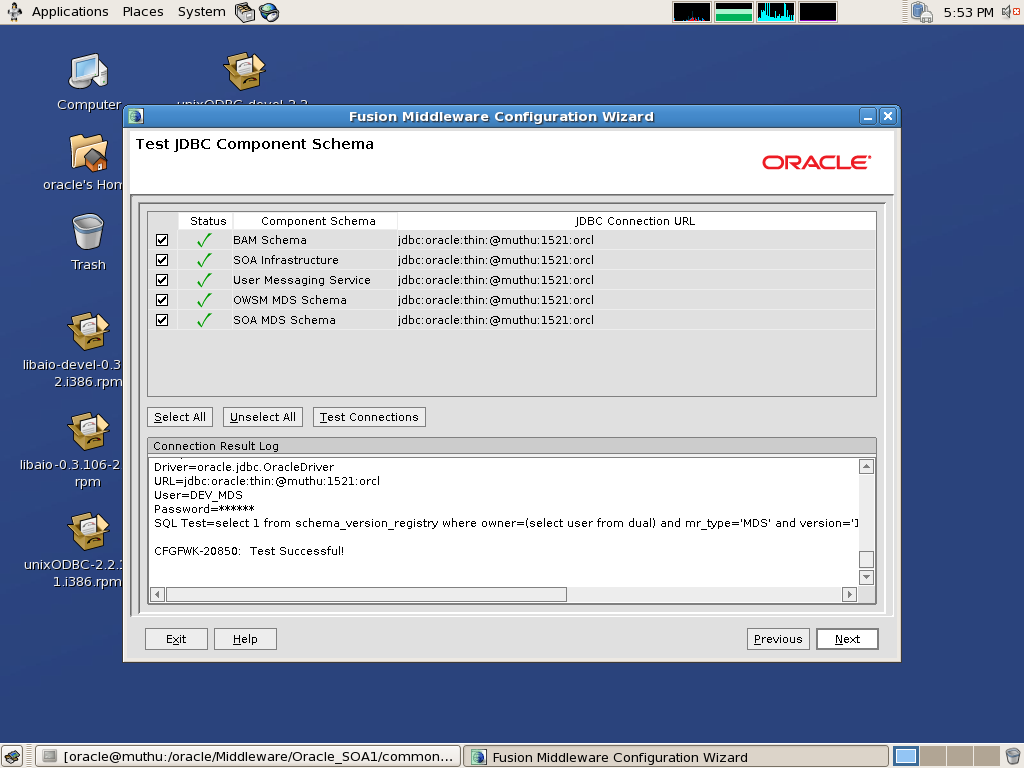Click the show desktop icon in bottom panel
This screenshot has width=1024, height=768.
tap(12, 756)
